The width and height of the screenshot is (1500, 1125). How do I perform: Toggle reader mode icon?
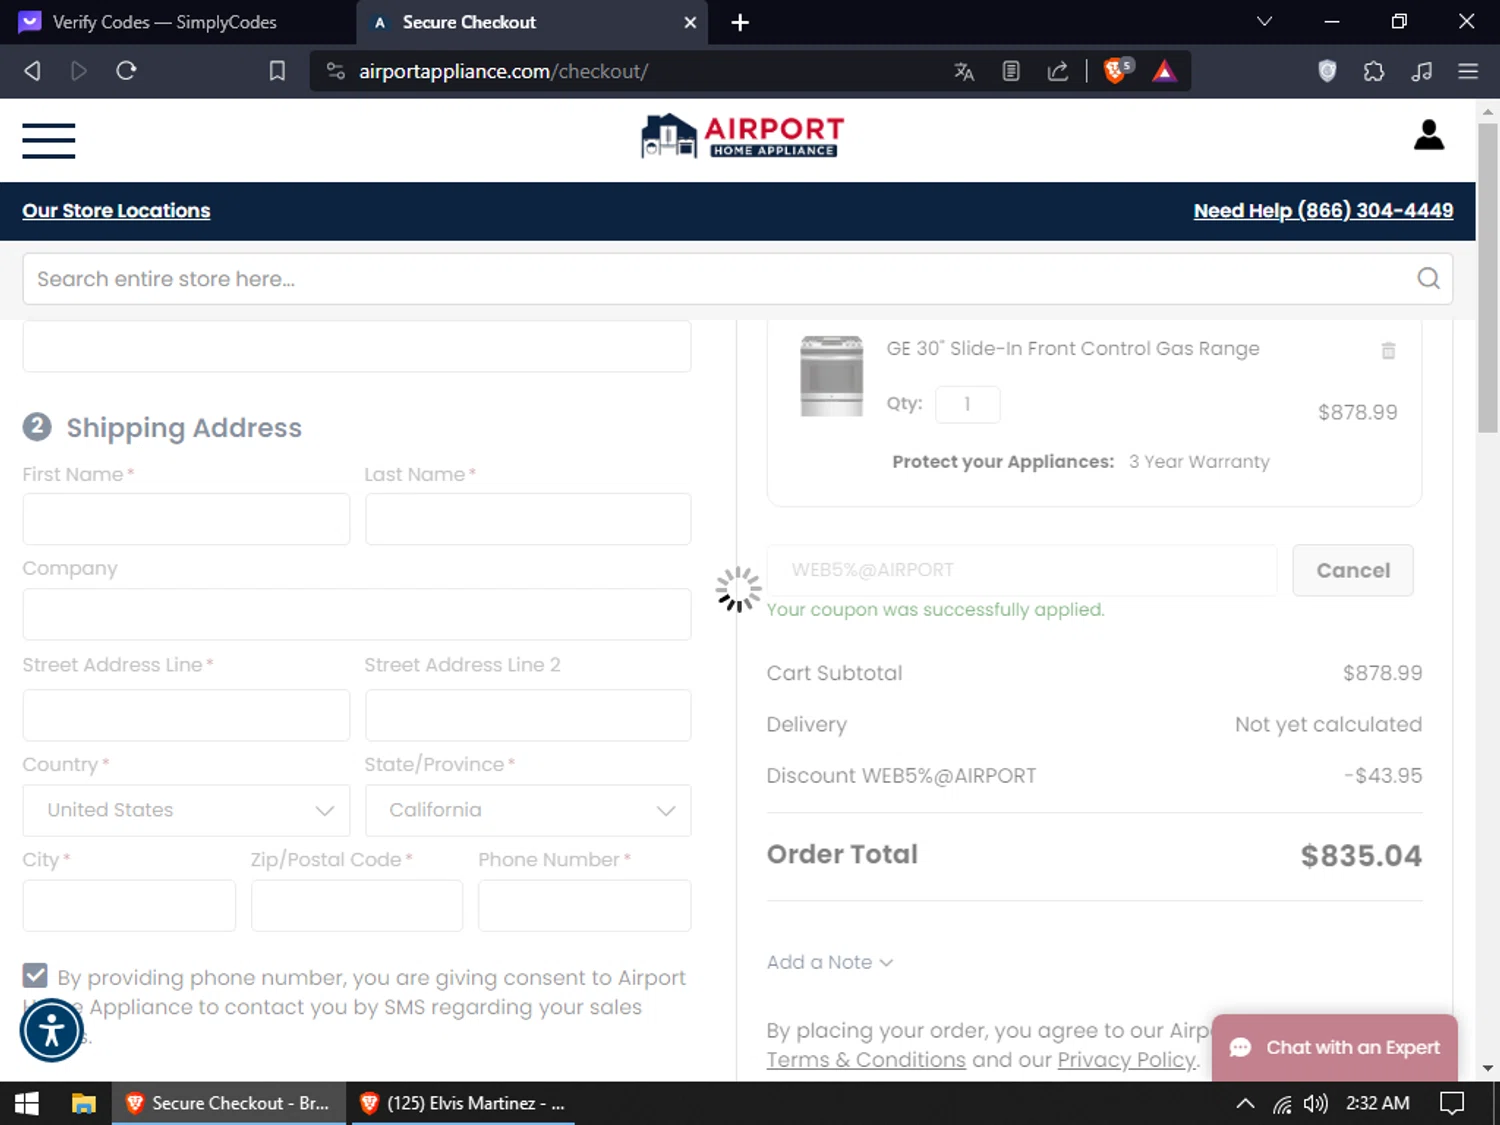[x=1011, y=71]
